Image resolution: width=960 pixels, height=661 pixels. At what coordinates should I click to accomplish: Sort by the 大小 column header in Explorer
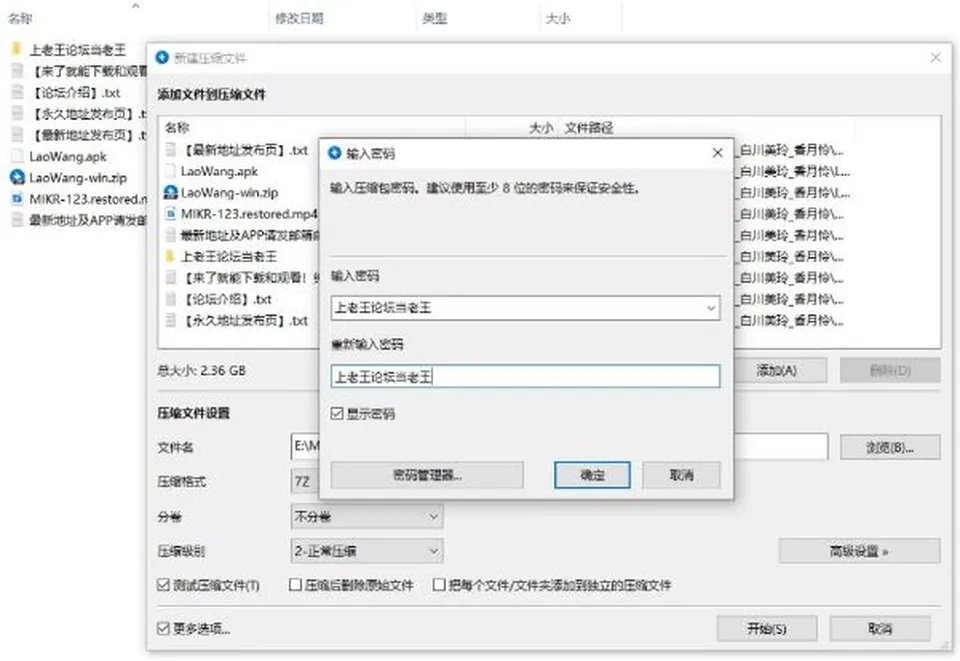coord(558,18)
